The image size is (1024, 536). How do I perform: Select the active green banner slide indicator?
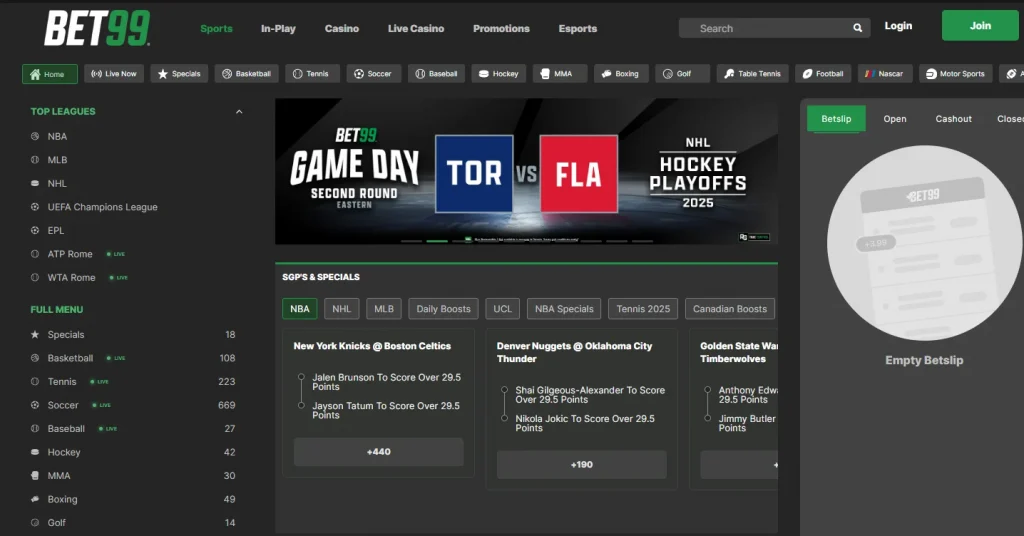[437, 241]
